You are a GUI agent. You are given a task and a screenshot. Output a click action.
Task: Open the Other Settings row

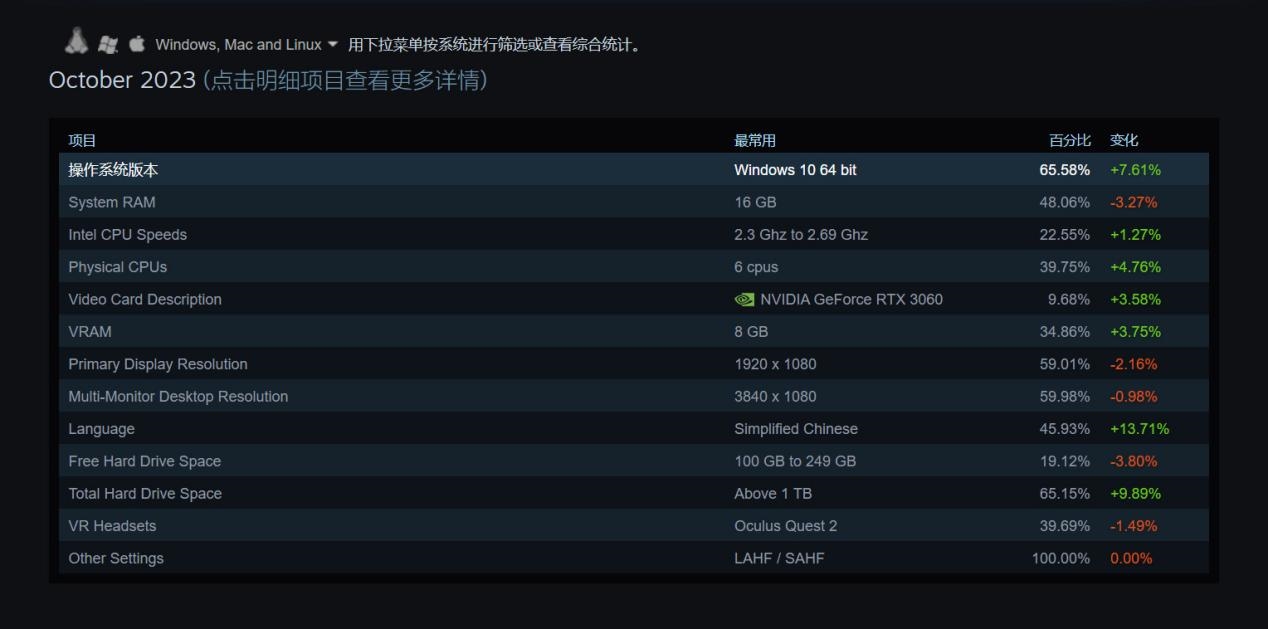(x=116, y=558)
